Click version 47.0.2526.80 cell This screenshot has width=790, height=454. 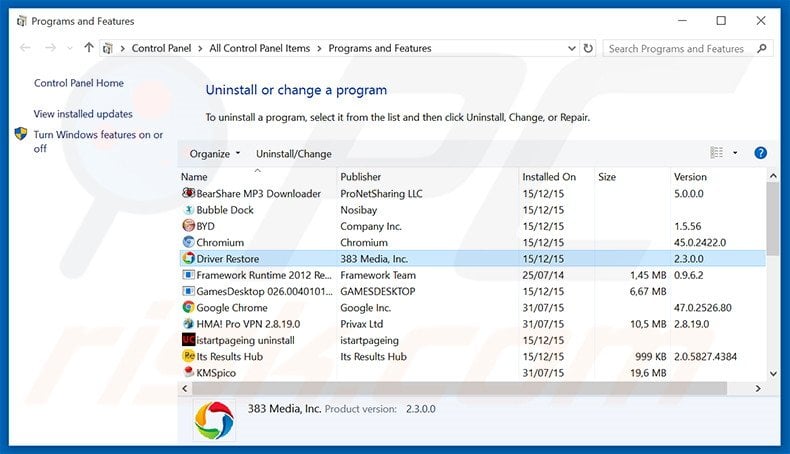click(703, 307)
